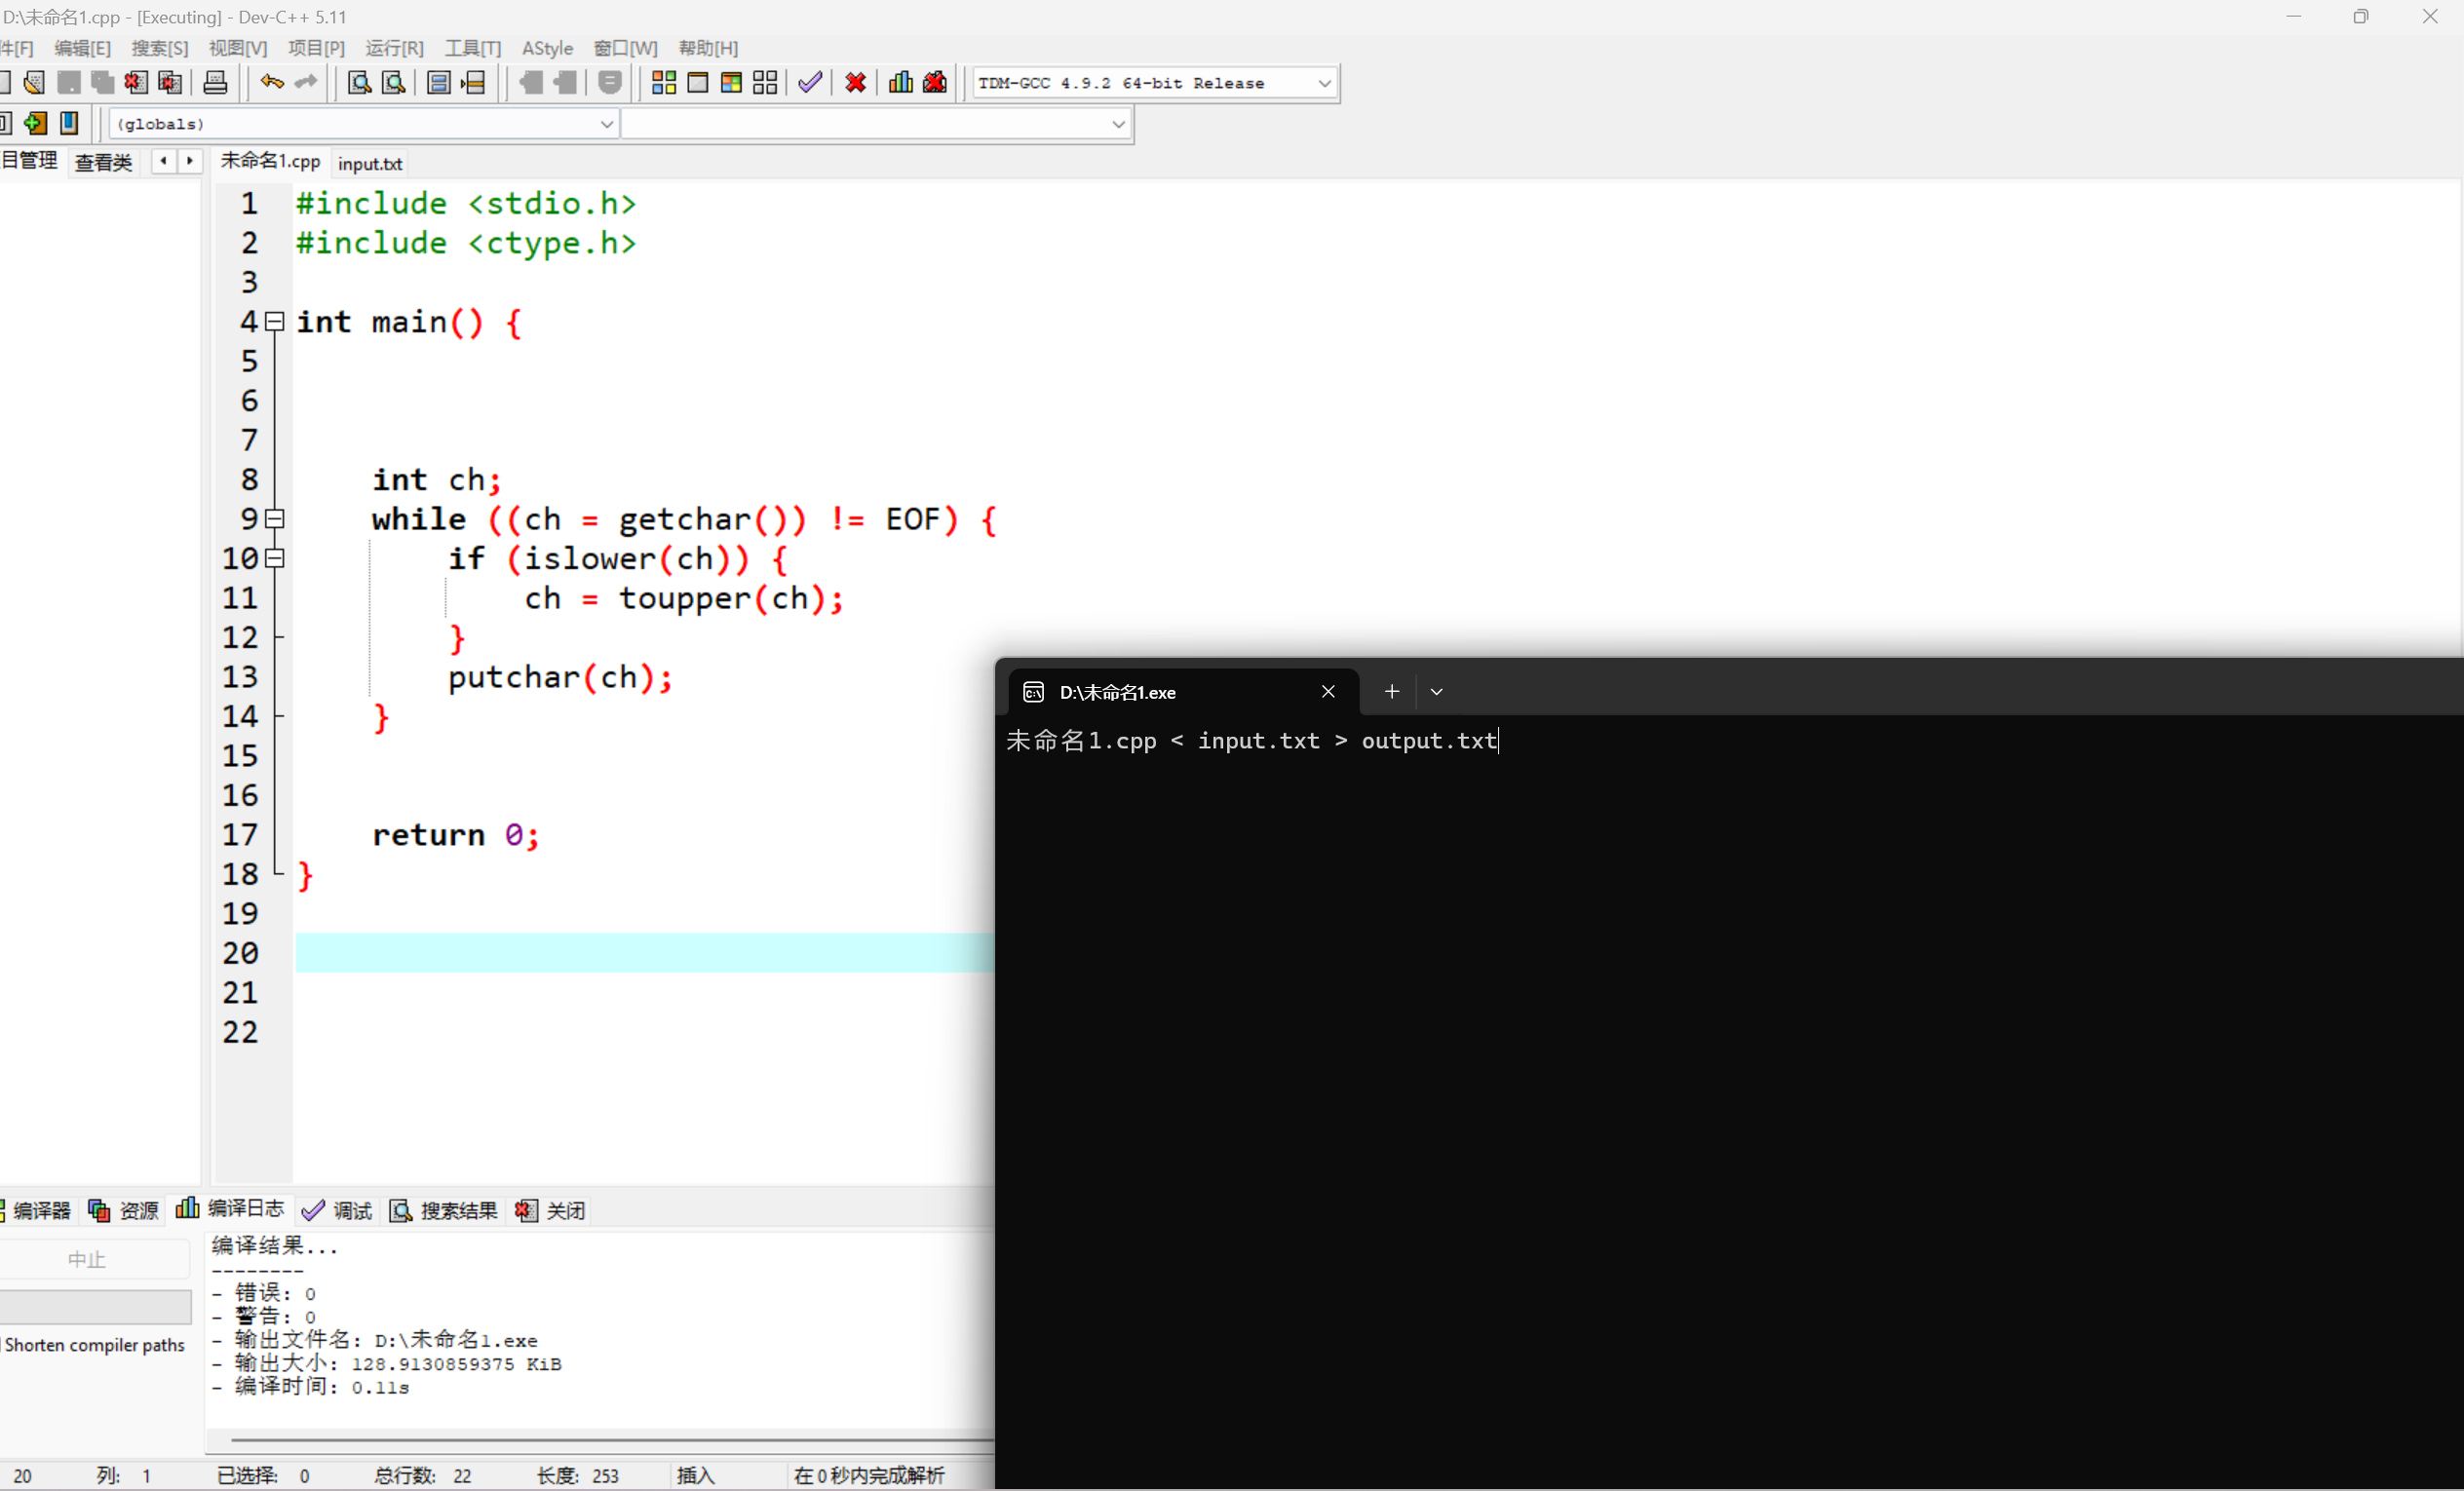
Task: Collapse the main function fold at line 4
Action: click(x=275, y=322)
